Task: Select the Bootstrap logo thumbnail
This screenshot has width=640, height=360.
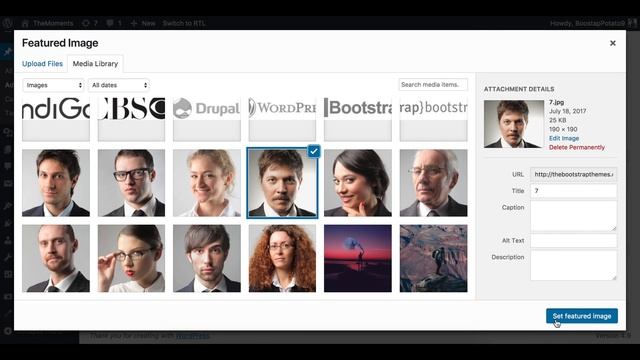Action: [358, 119]
